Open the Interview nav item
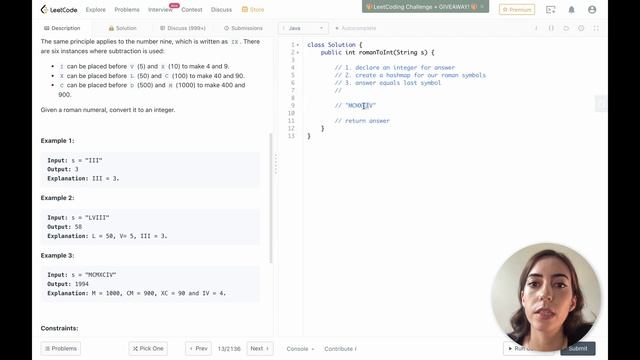 coord(160,9)
